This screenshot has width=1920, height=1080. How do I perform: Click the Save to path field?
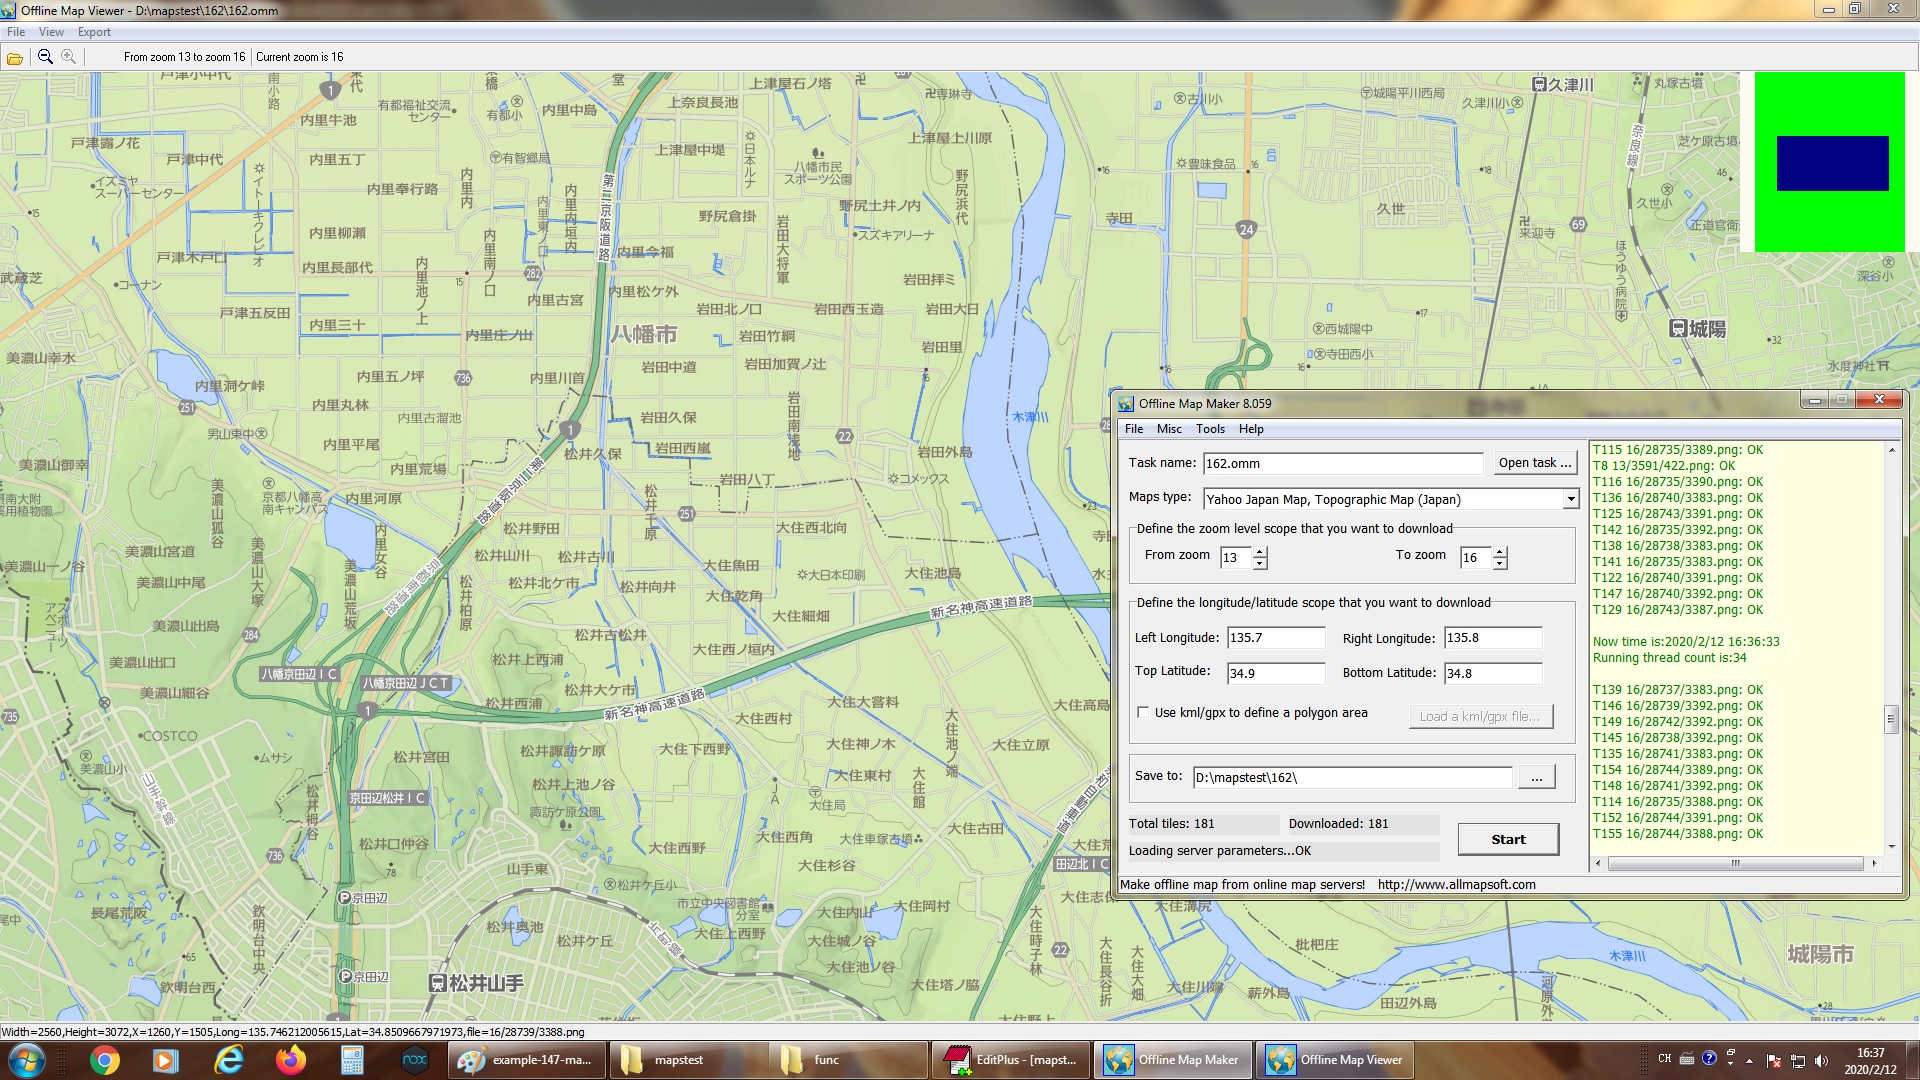[x=1352, y=777]
